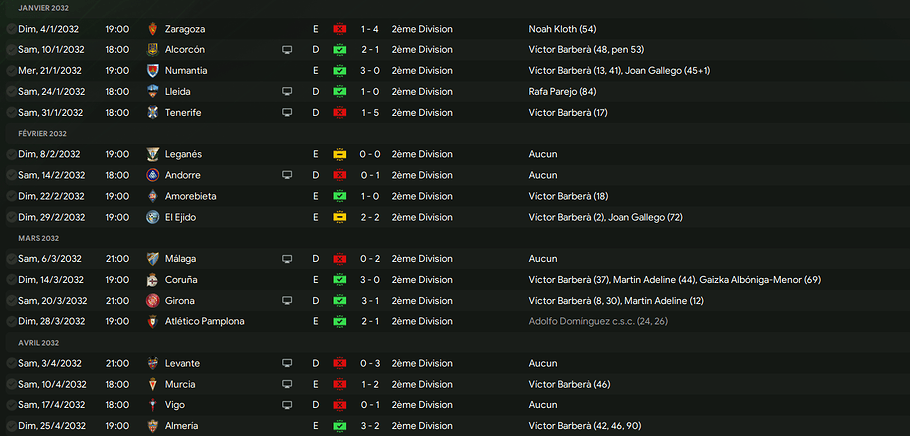Toggle the check circle on the 4/1/2032 fixture
Image resolution: width=910 pixels, height=436 pixels.
click(10, 29)
